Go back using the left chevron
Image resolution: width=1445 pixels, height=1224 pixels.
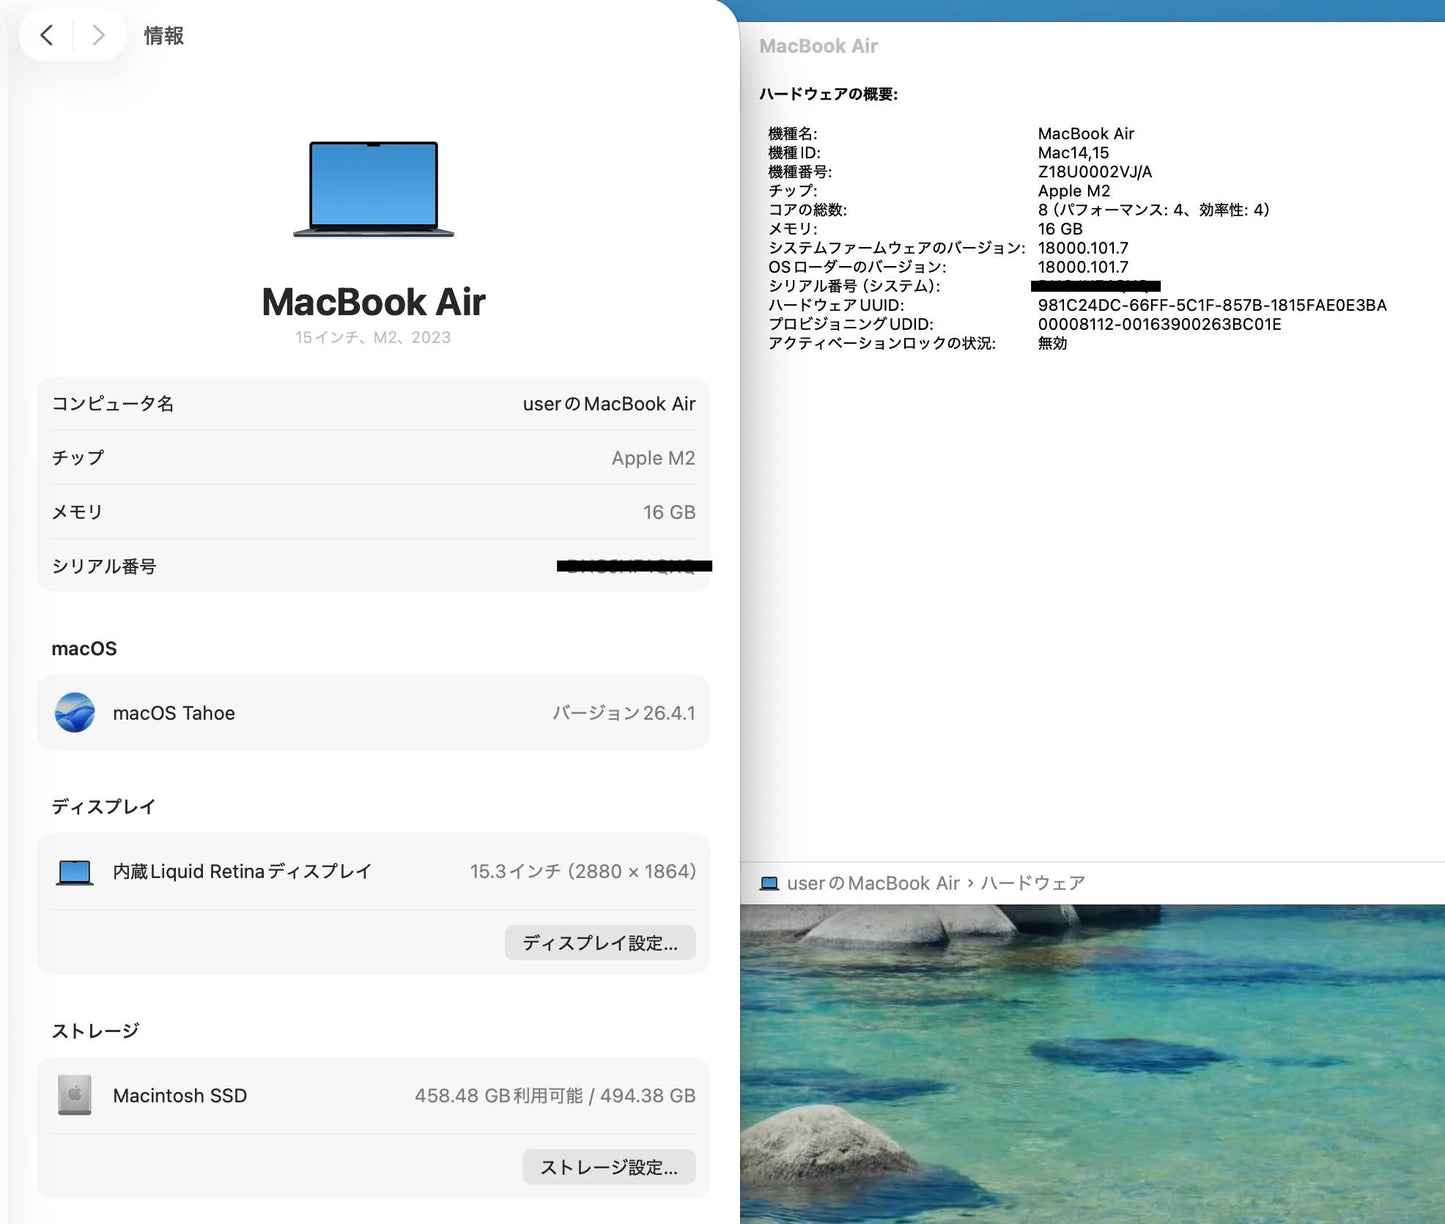coord(46,36)
